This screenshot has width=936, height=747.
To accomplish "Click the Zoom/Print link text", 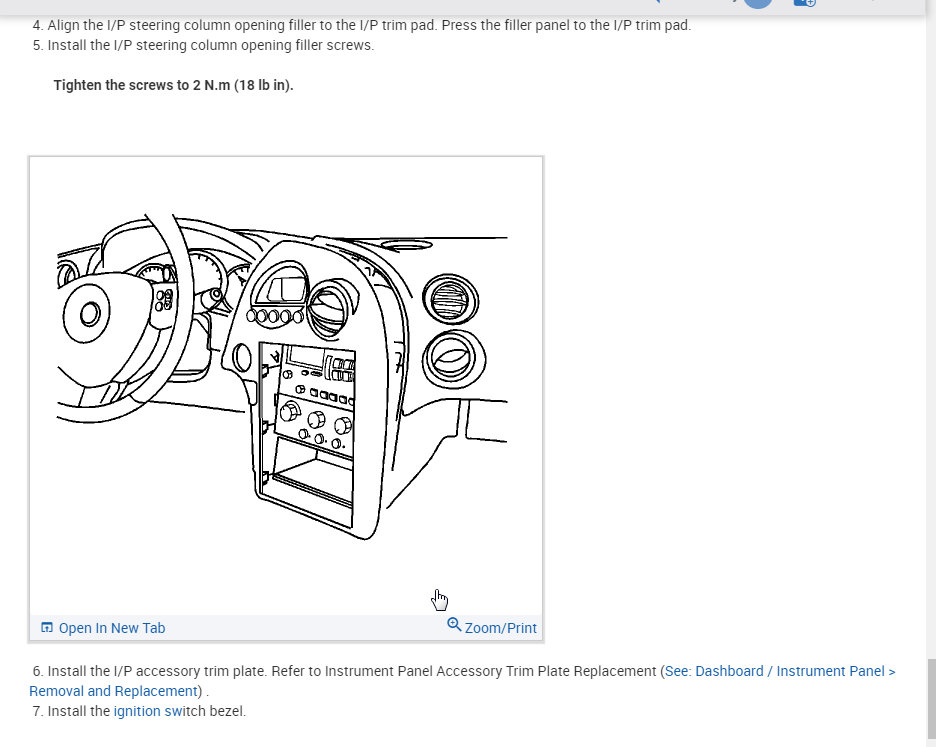I will [x=500, y=628].
